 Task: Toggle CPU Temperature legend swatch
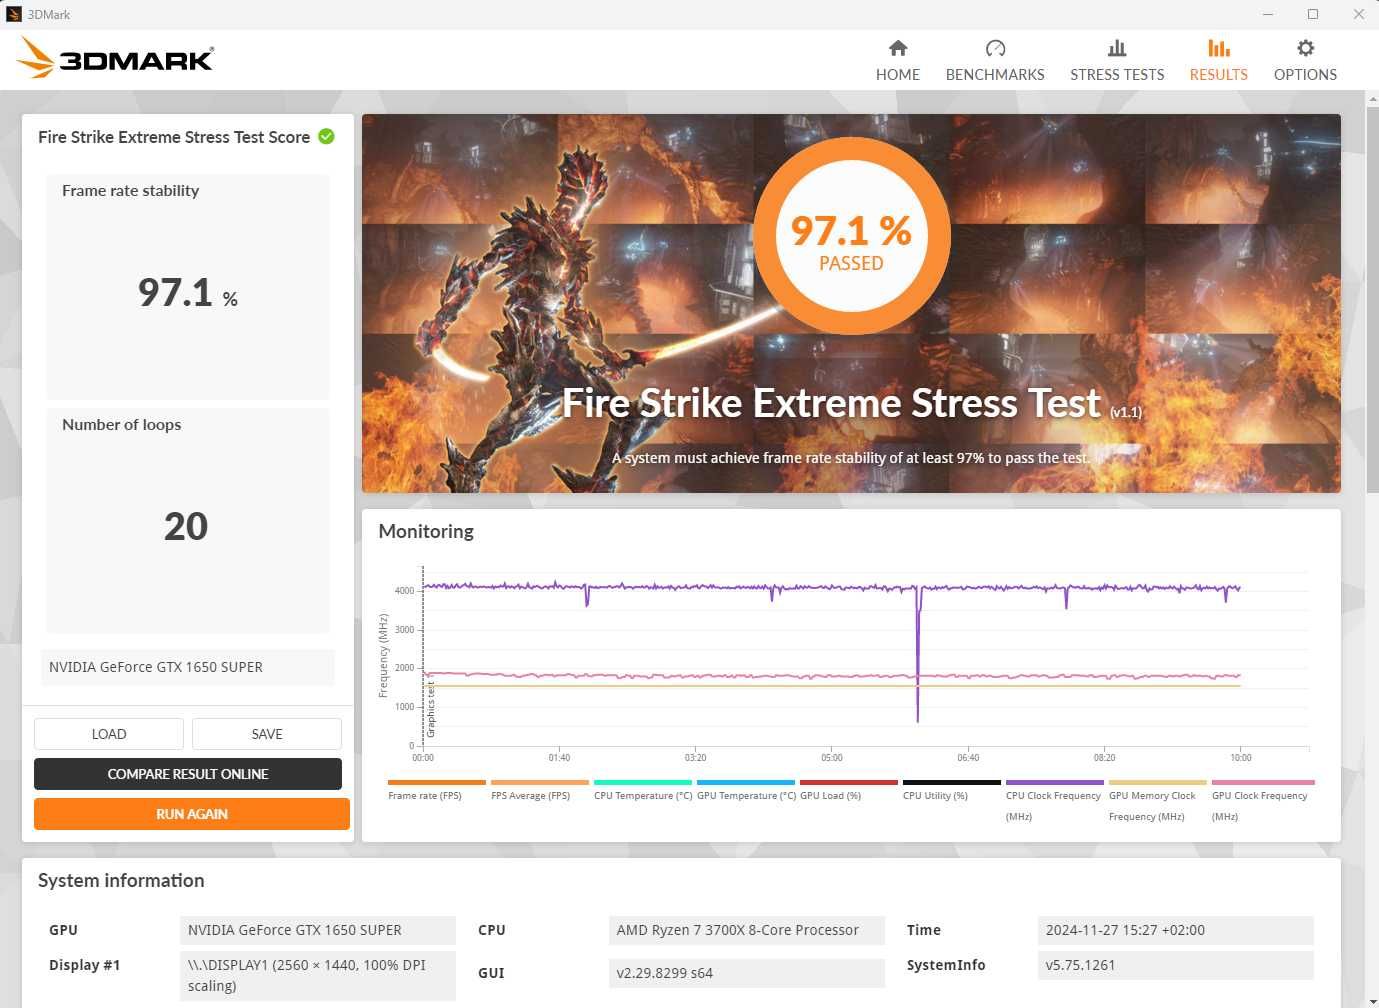643,783
